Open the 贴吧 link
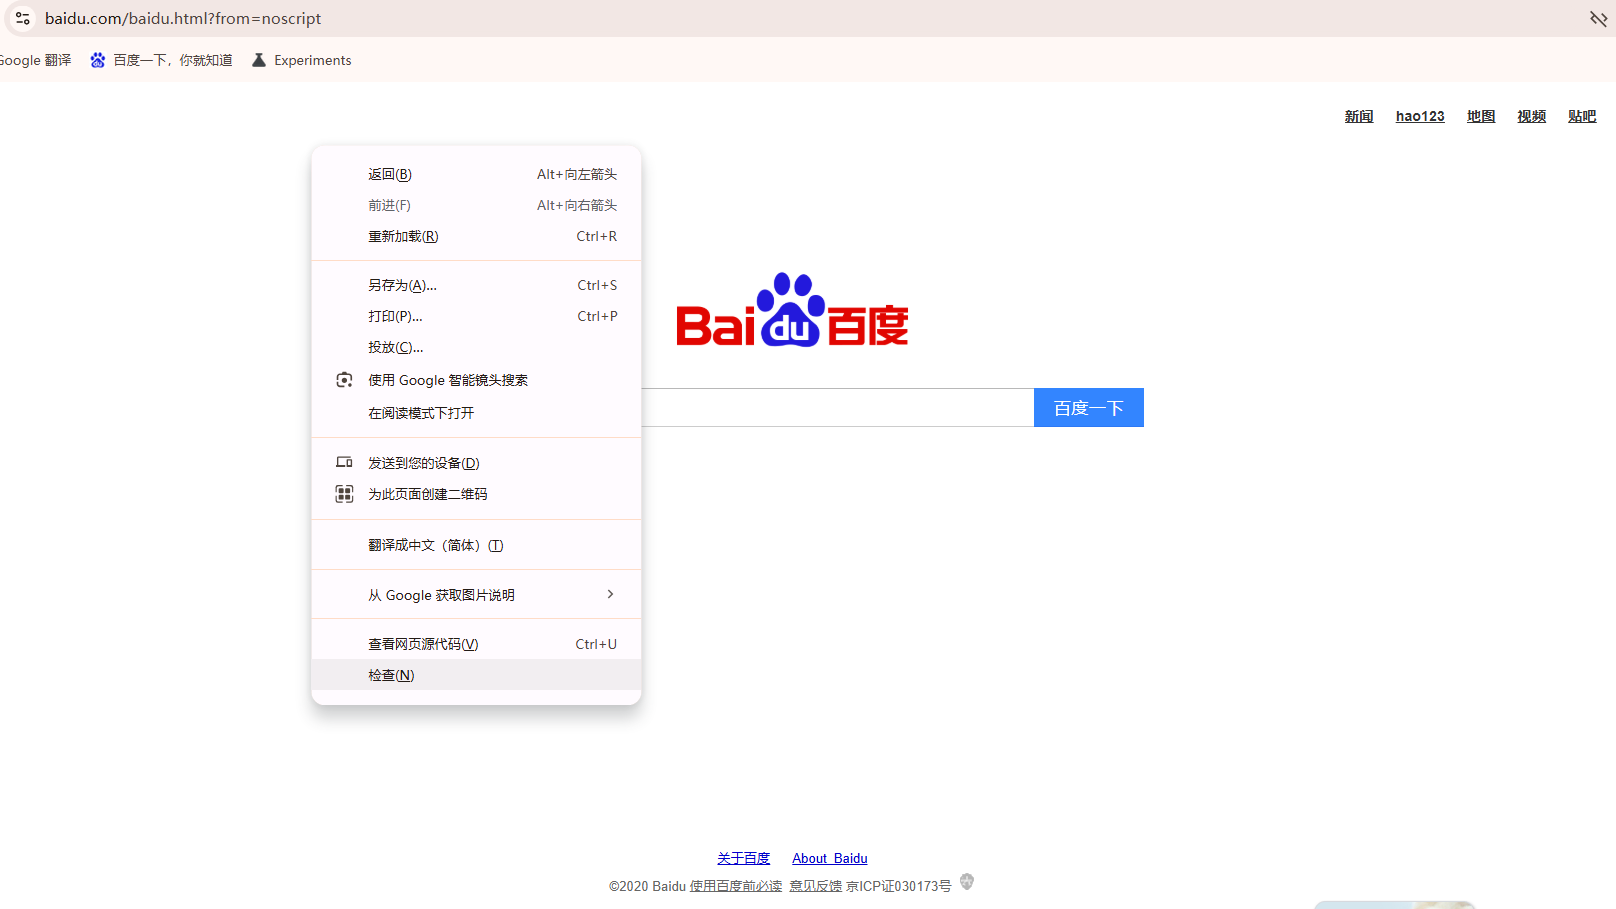This screenshot has height=909, width=1616. 1582,116
